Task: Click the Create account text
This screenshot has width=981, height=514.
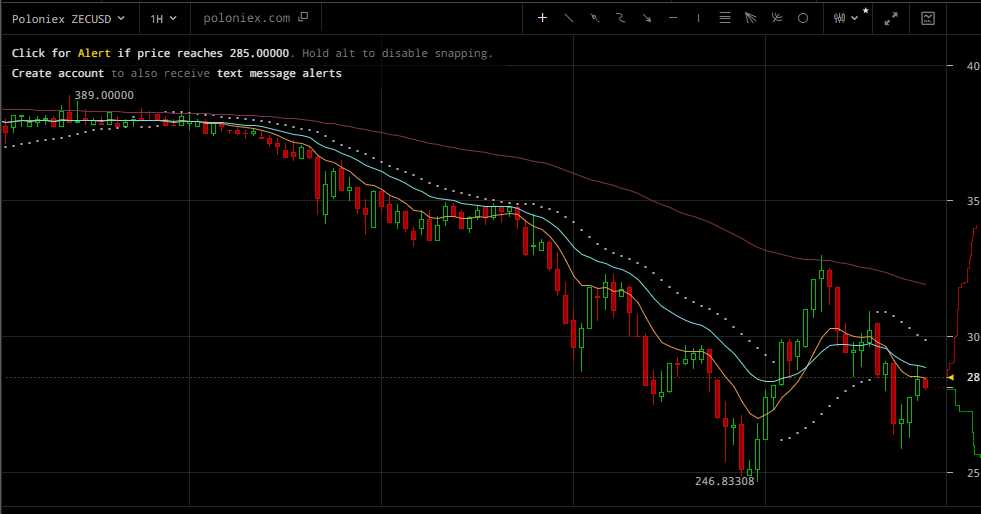Action: click(x=58, y=73)
